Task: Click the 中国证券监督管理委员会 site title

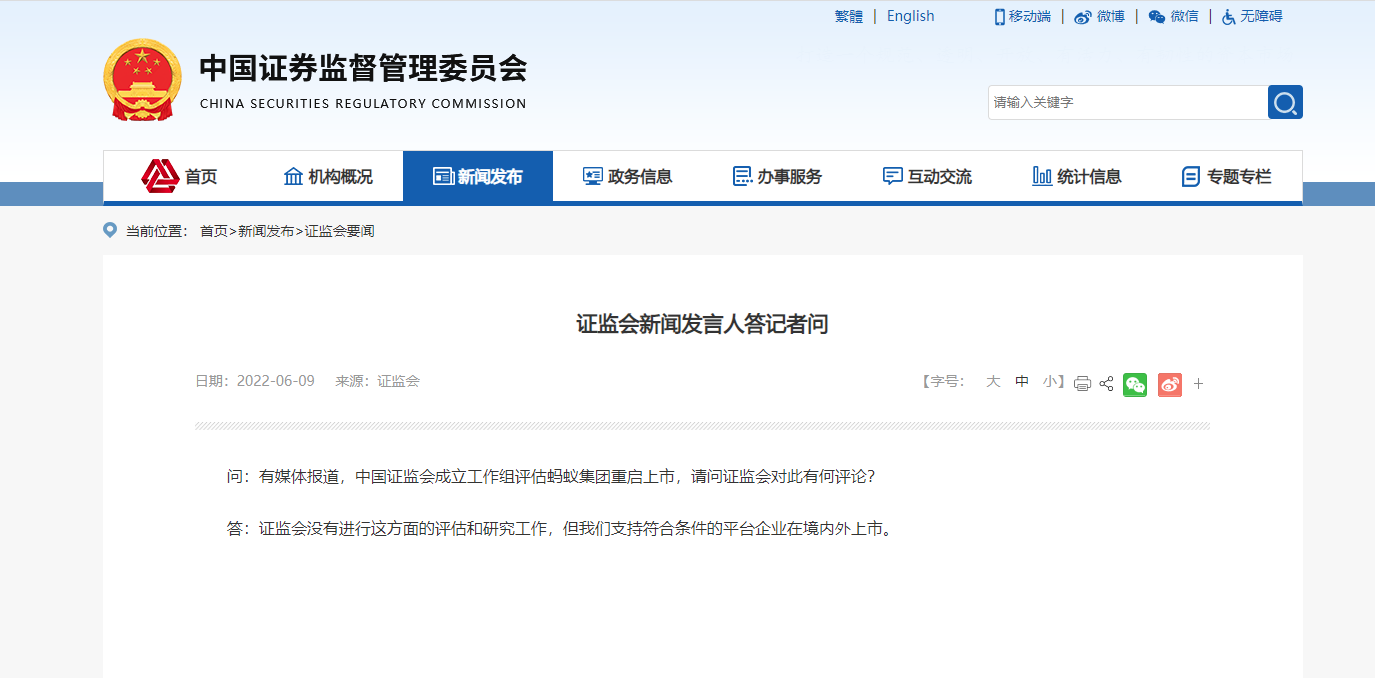Action: coord(363,68)
